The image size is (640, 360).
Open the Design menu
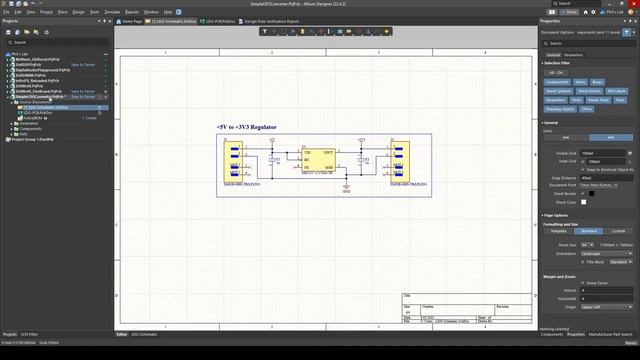[x=78, y=12]
